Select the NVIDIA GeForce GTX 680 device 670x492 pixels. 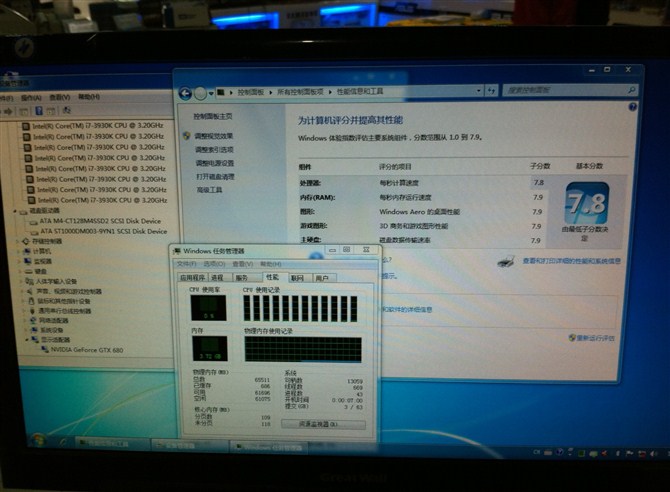pos(87,350)
